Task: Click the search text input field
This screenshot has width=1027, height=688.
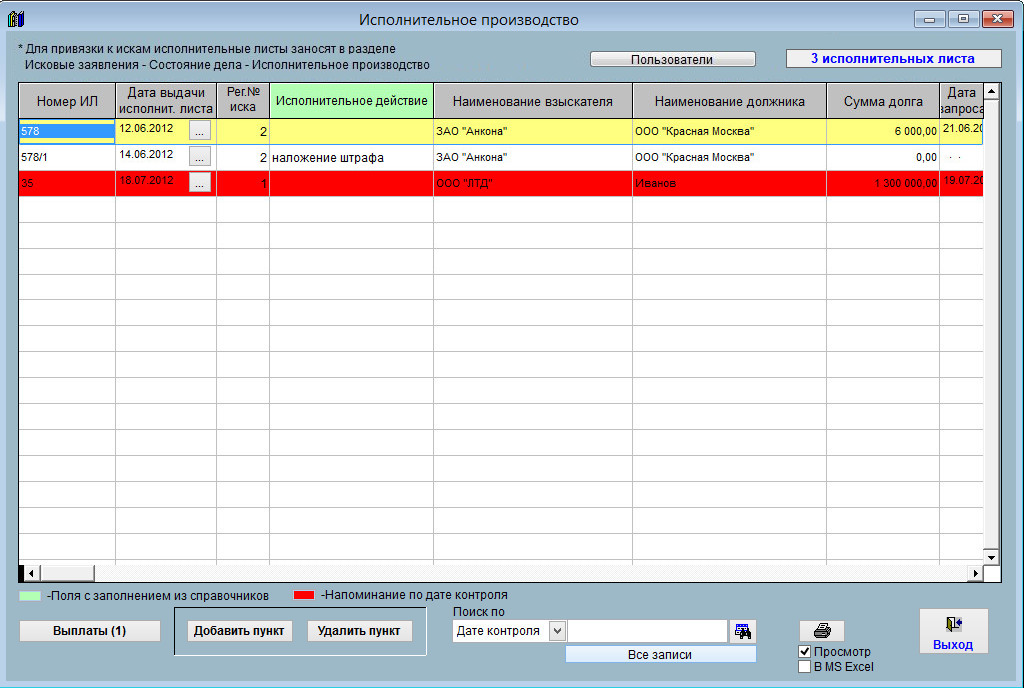Action: point(648,631)
